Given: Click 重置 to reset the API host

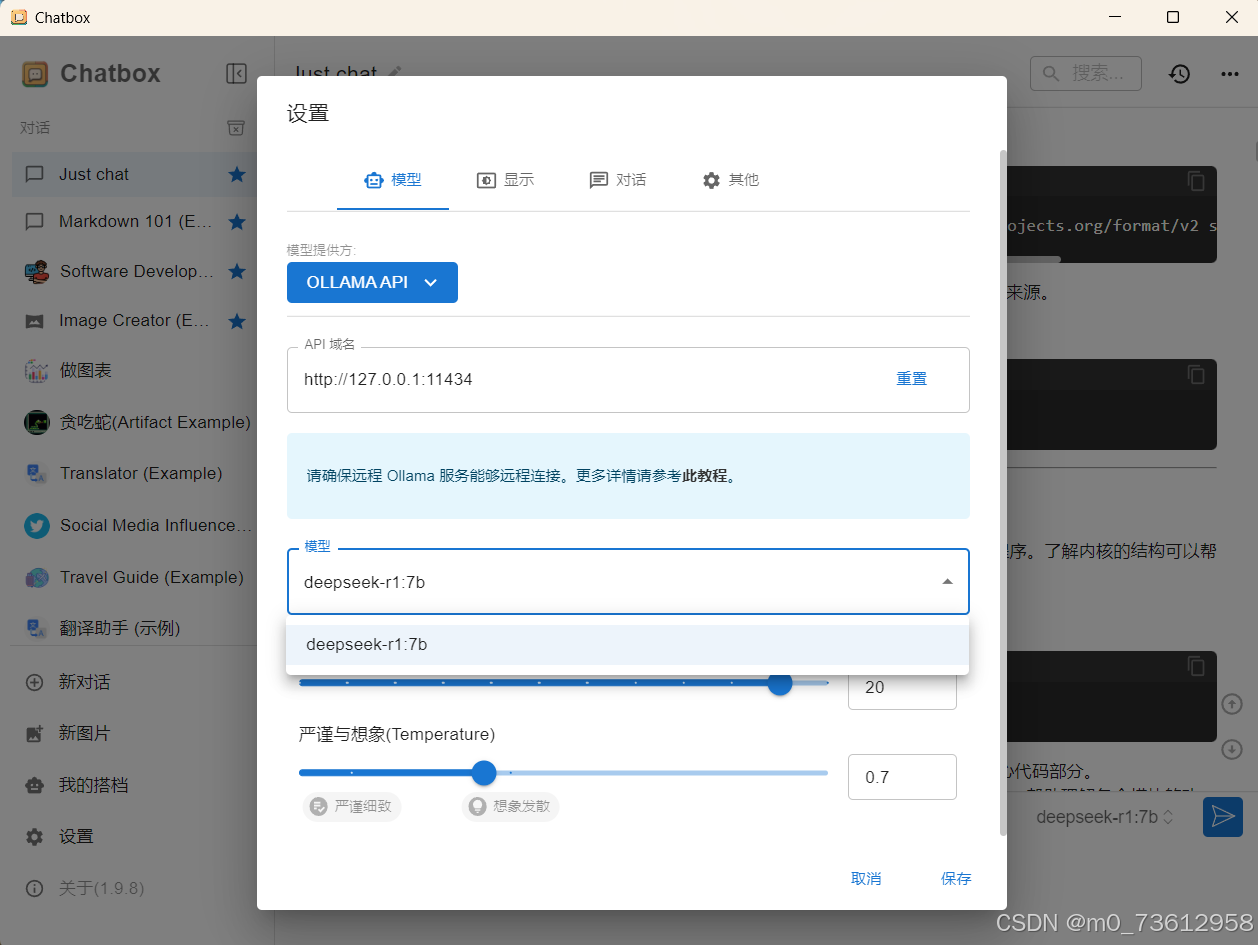Looking at the screenshot, I should click(911, 379).
